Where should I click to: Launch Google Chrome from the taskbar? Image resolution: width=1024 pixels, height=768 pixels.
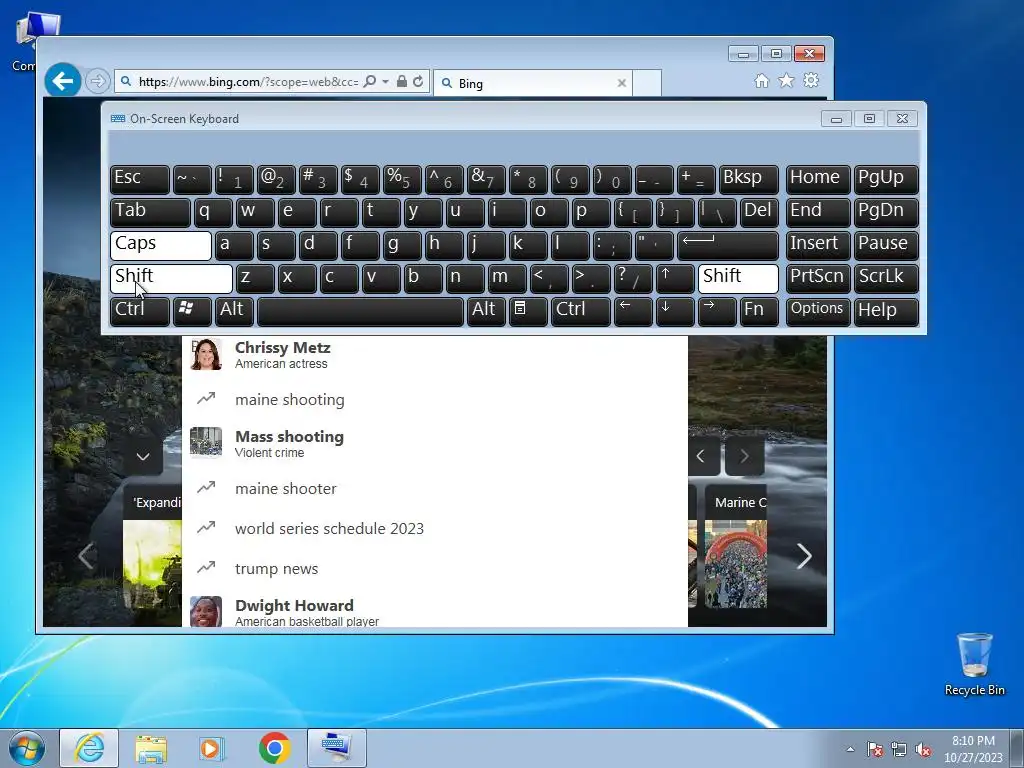(x=274, y=748)
